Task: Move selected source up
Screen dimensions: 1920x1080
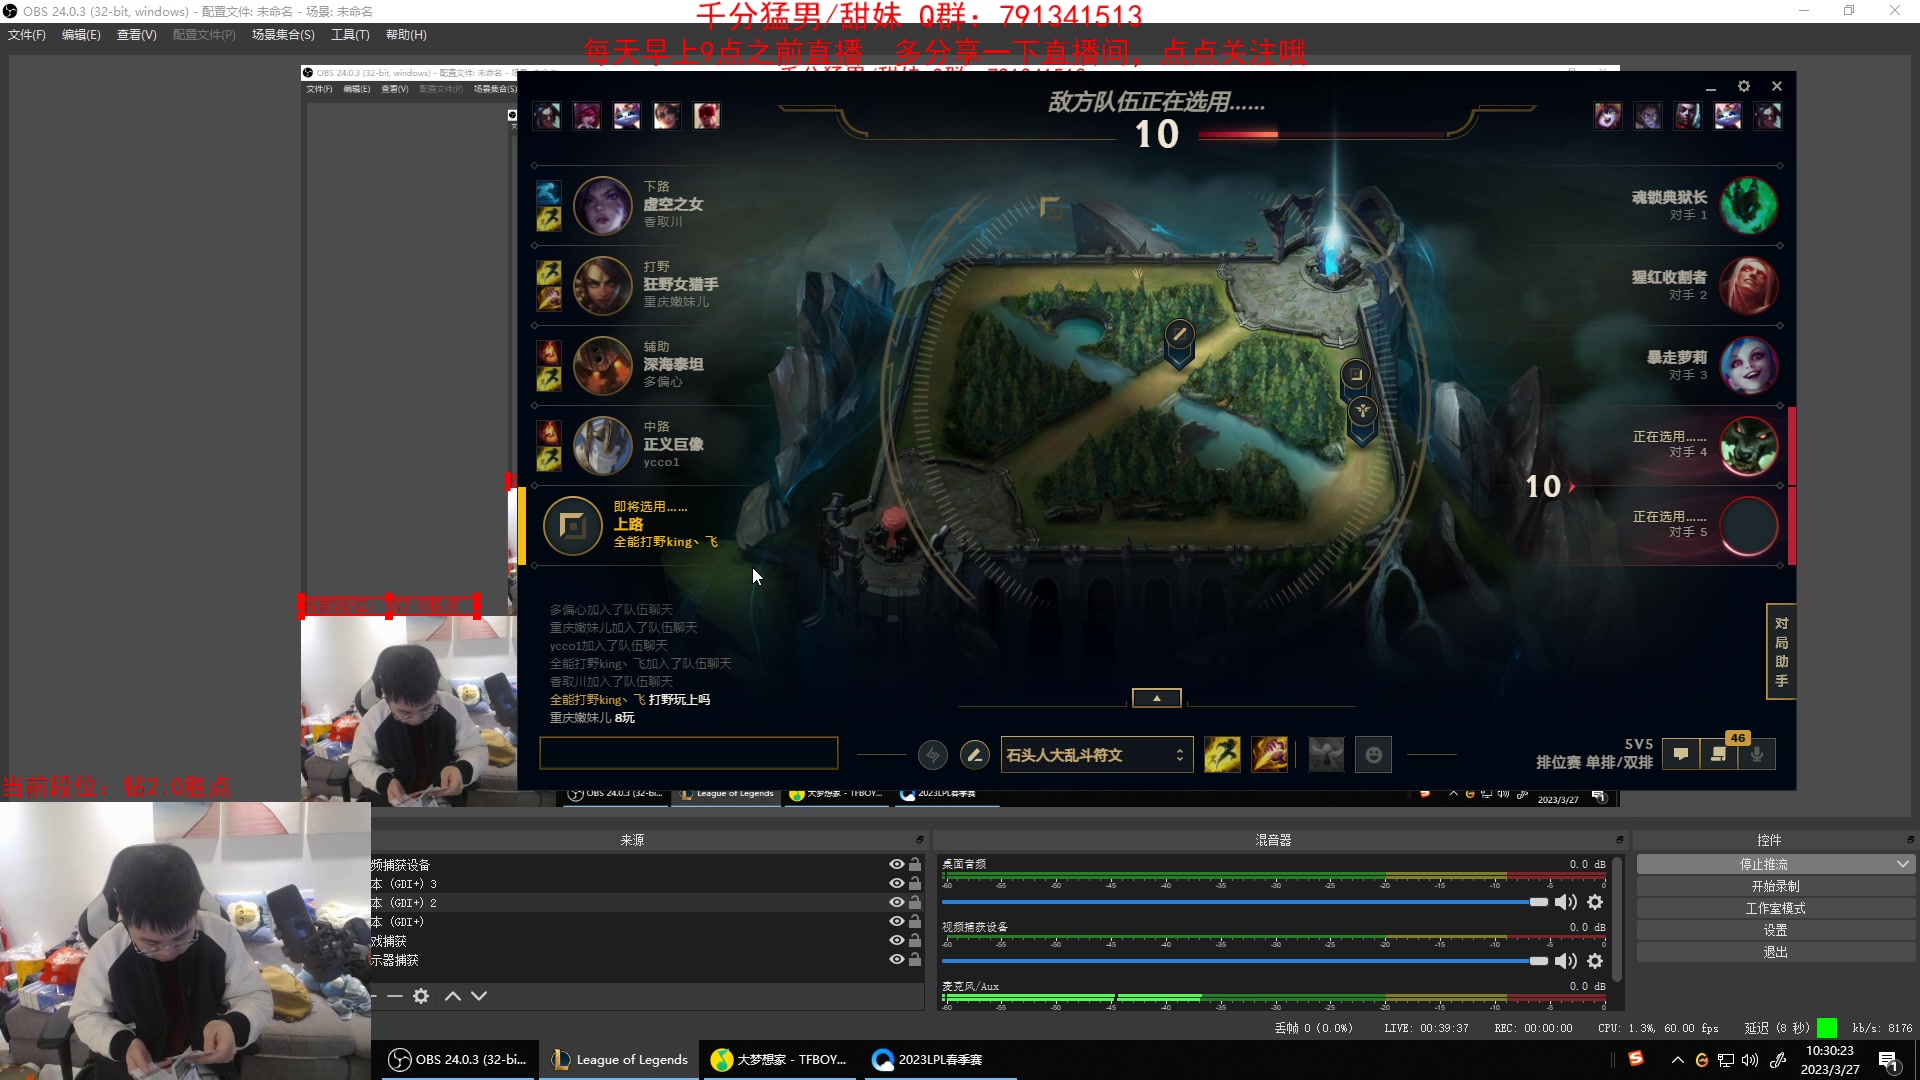Action: click(x=453, y=996)
